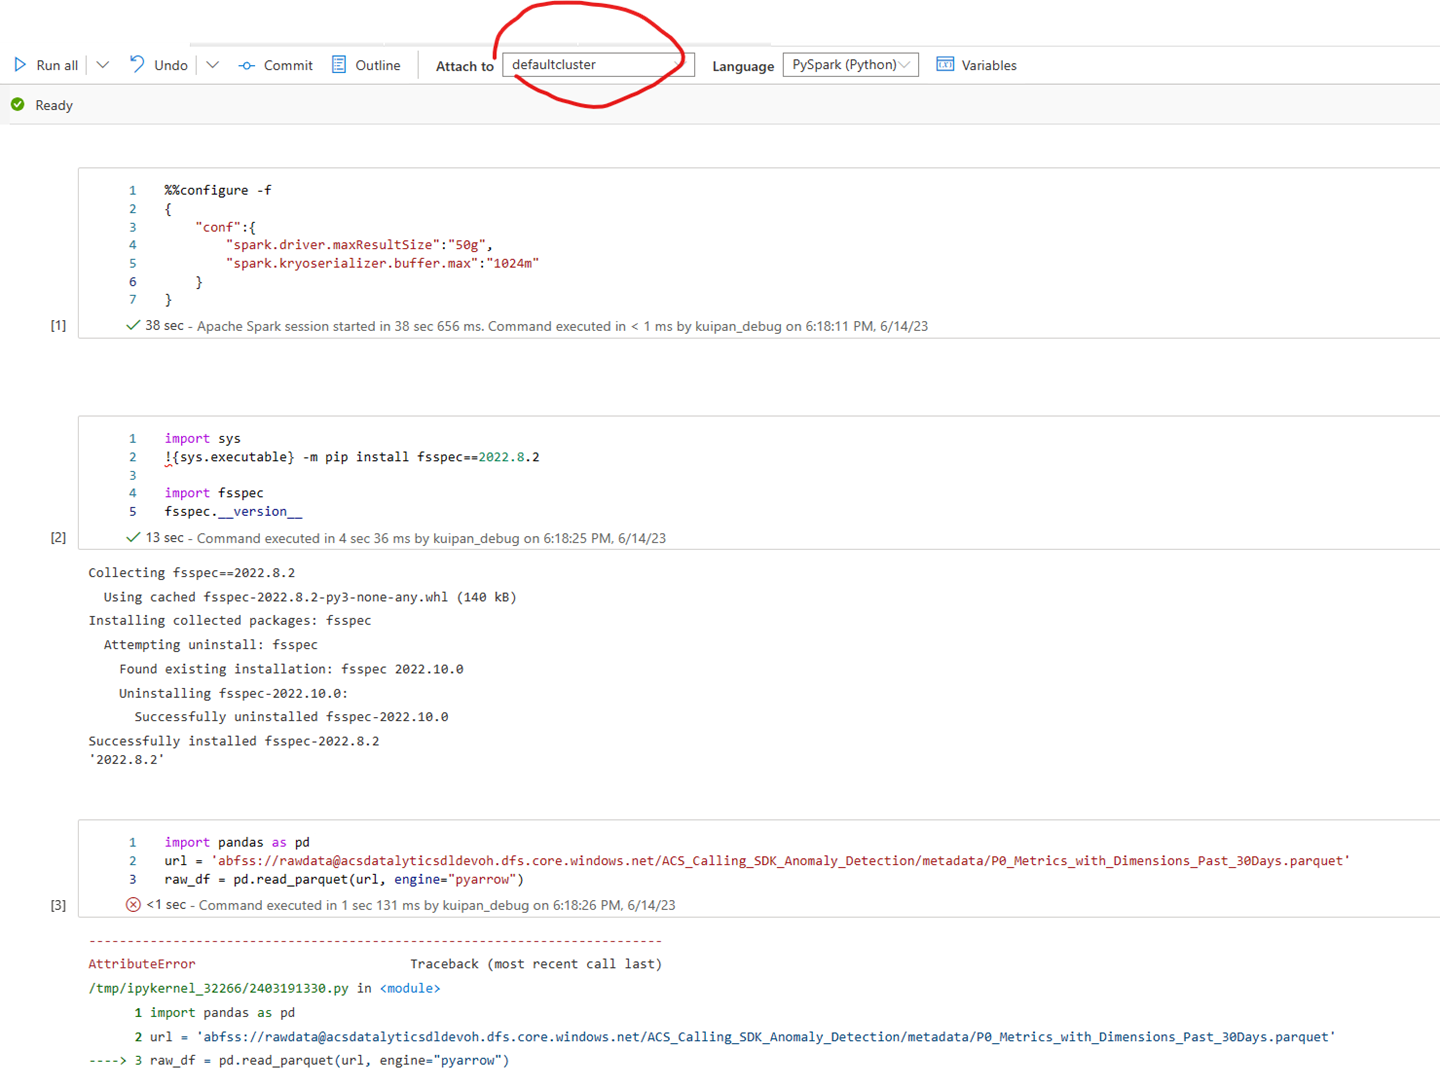Click the AttributeError text in traceback
Image resolution: width=1440 pixels, height=1087 pixels.
[142, 964]
